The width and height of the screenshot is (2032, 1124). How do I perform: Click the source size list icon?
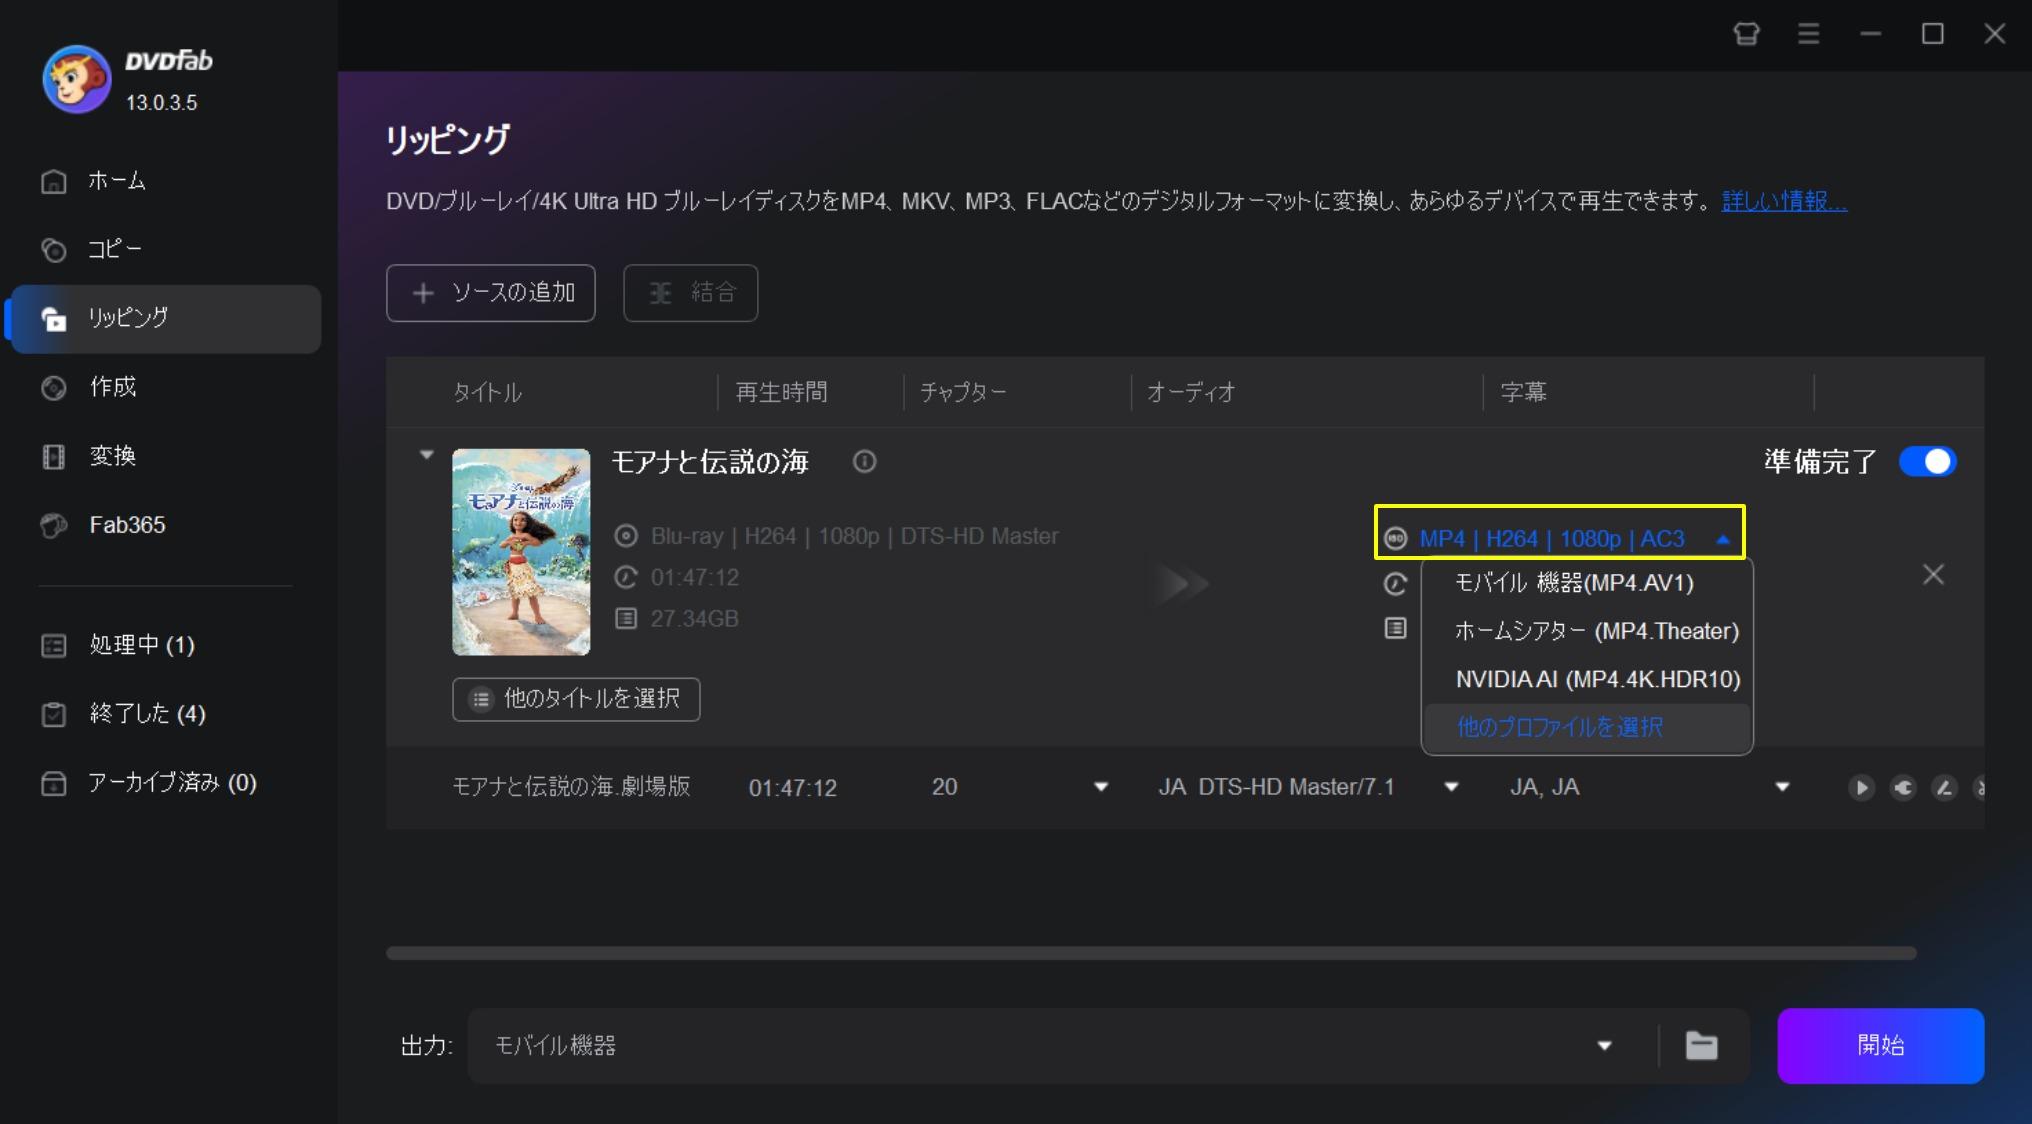point(626,619)
